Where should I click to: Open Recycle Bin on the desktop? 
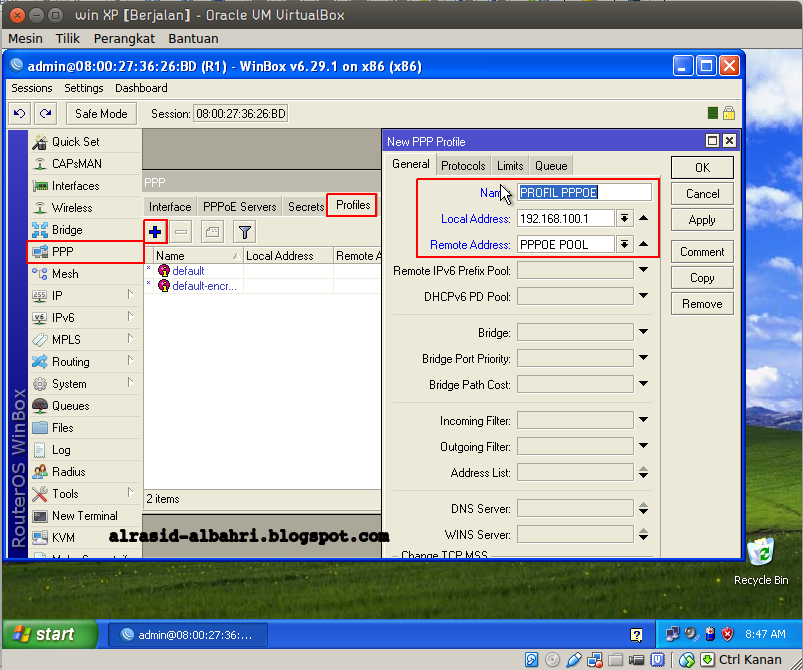click(x=760, y=561)
